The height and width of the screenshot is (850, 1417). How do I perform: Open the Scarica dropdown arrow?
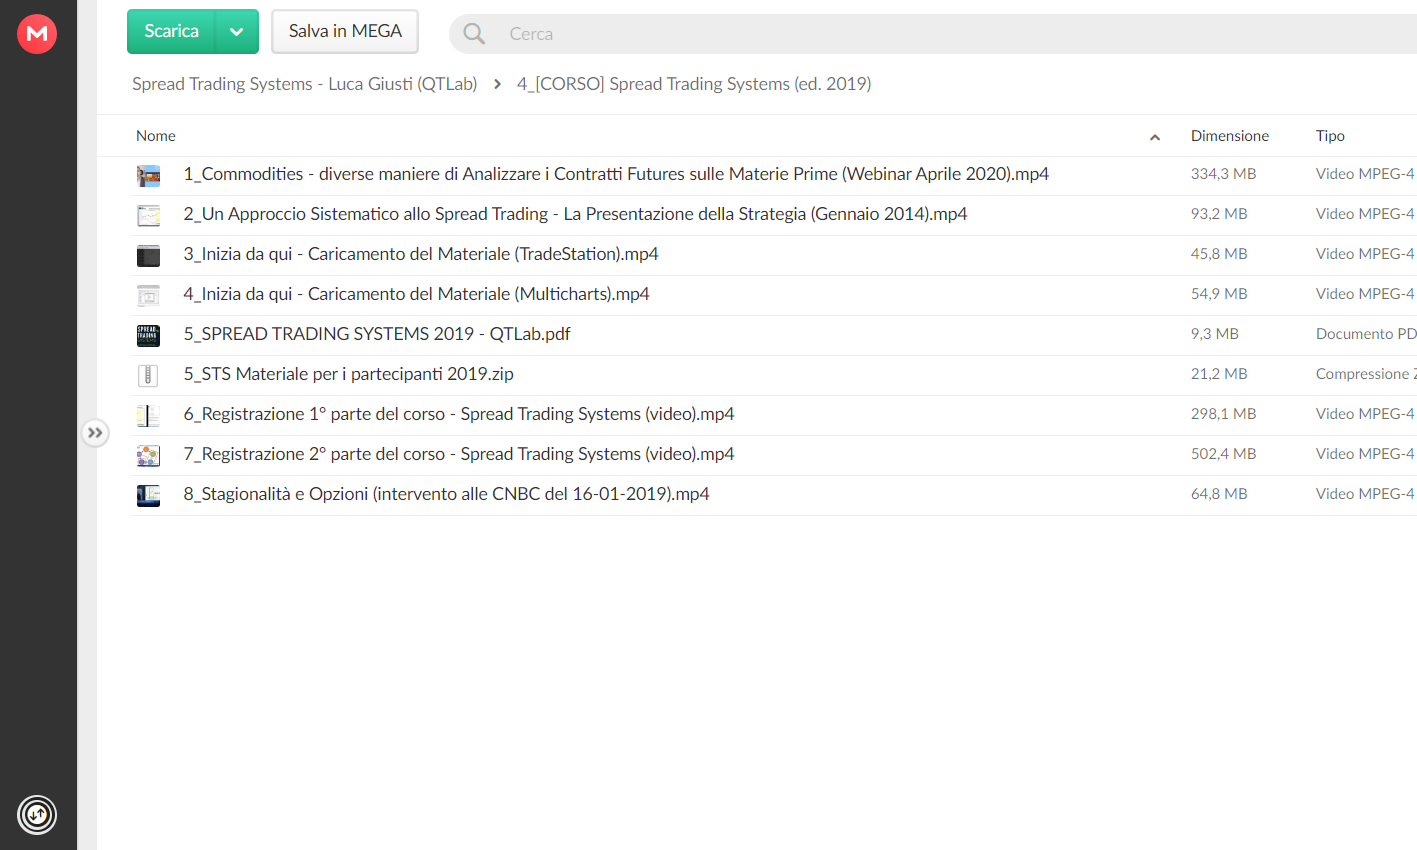pyautogui.click(x=237, y=32)
